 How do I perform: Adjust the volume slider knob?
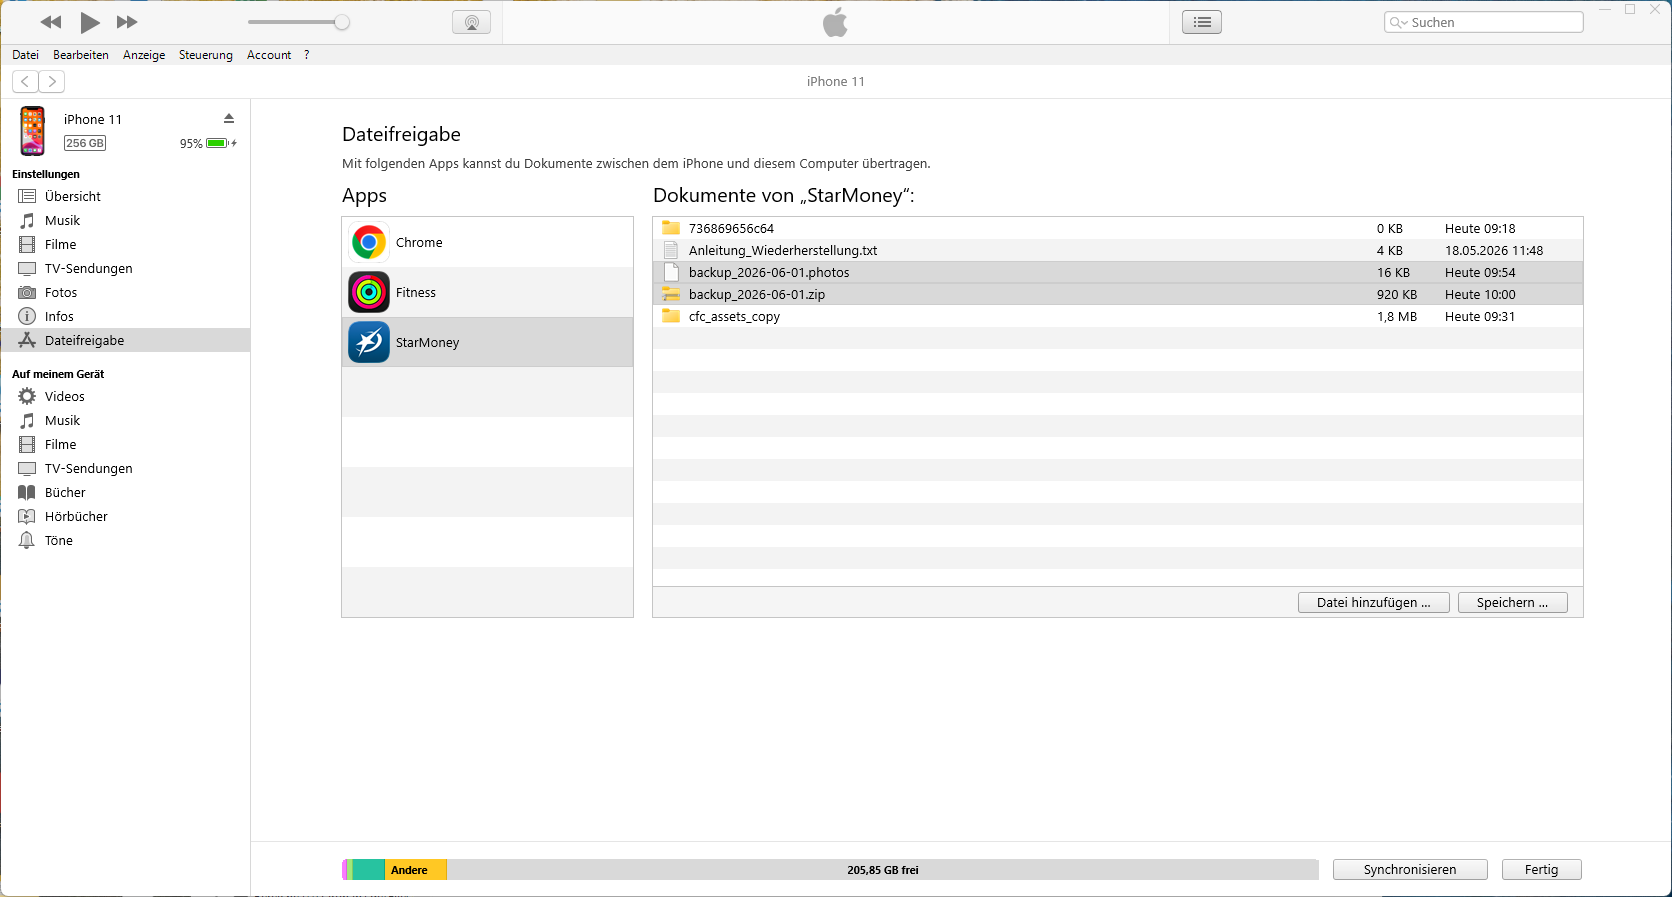point(342,22)
